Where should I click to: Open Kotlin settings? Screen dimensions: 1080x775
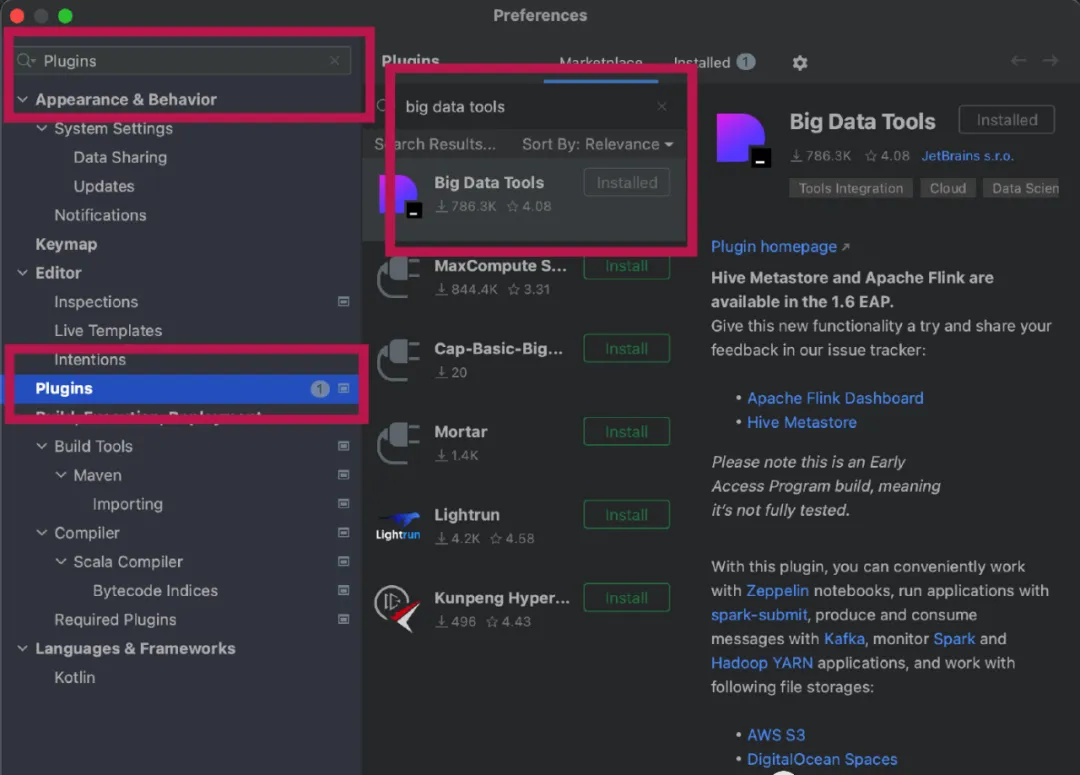(74, 677)
